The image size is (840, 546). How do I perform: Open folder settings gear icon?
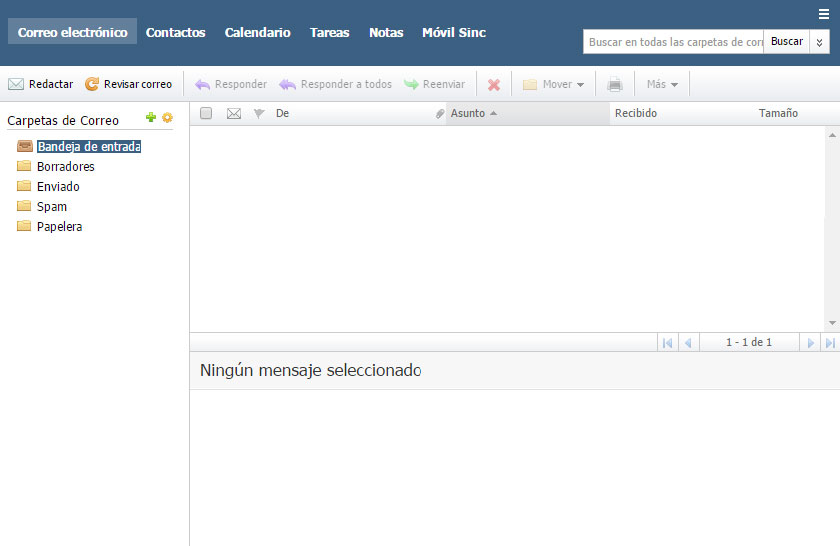(x=168, y=117)
